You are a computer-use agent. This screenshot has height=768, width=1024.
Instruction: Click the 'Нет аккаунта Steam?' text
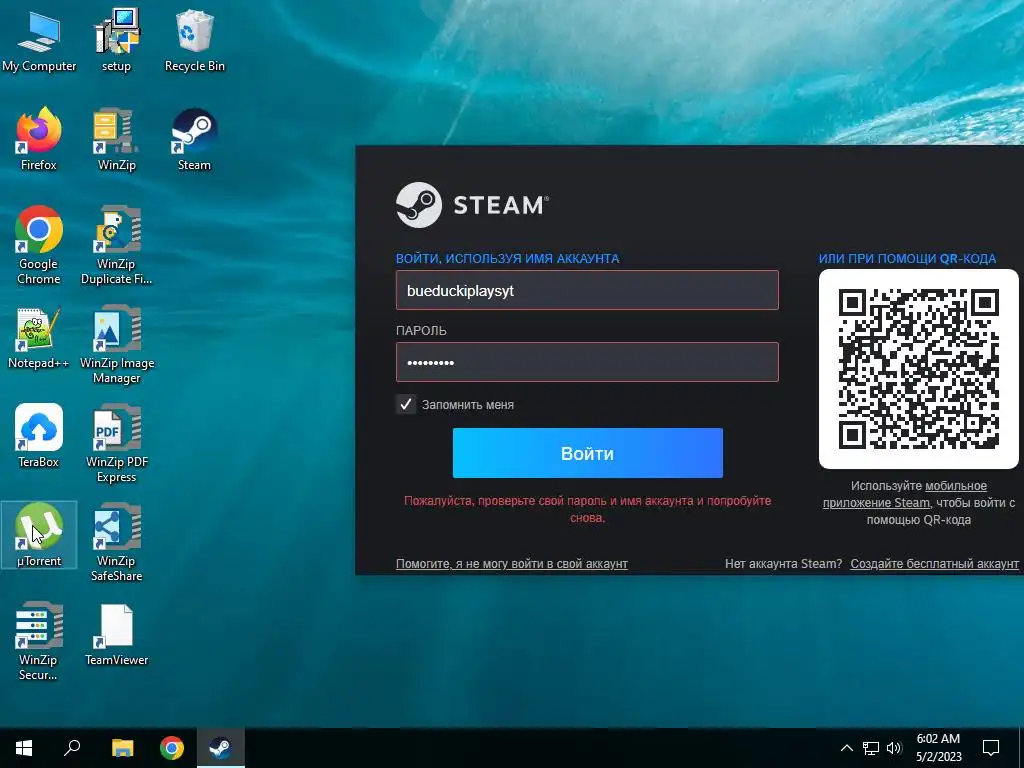coord(783,564)
